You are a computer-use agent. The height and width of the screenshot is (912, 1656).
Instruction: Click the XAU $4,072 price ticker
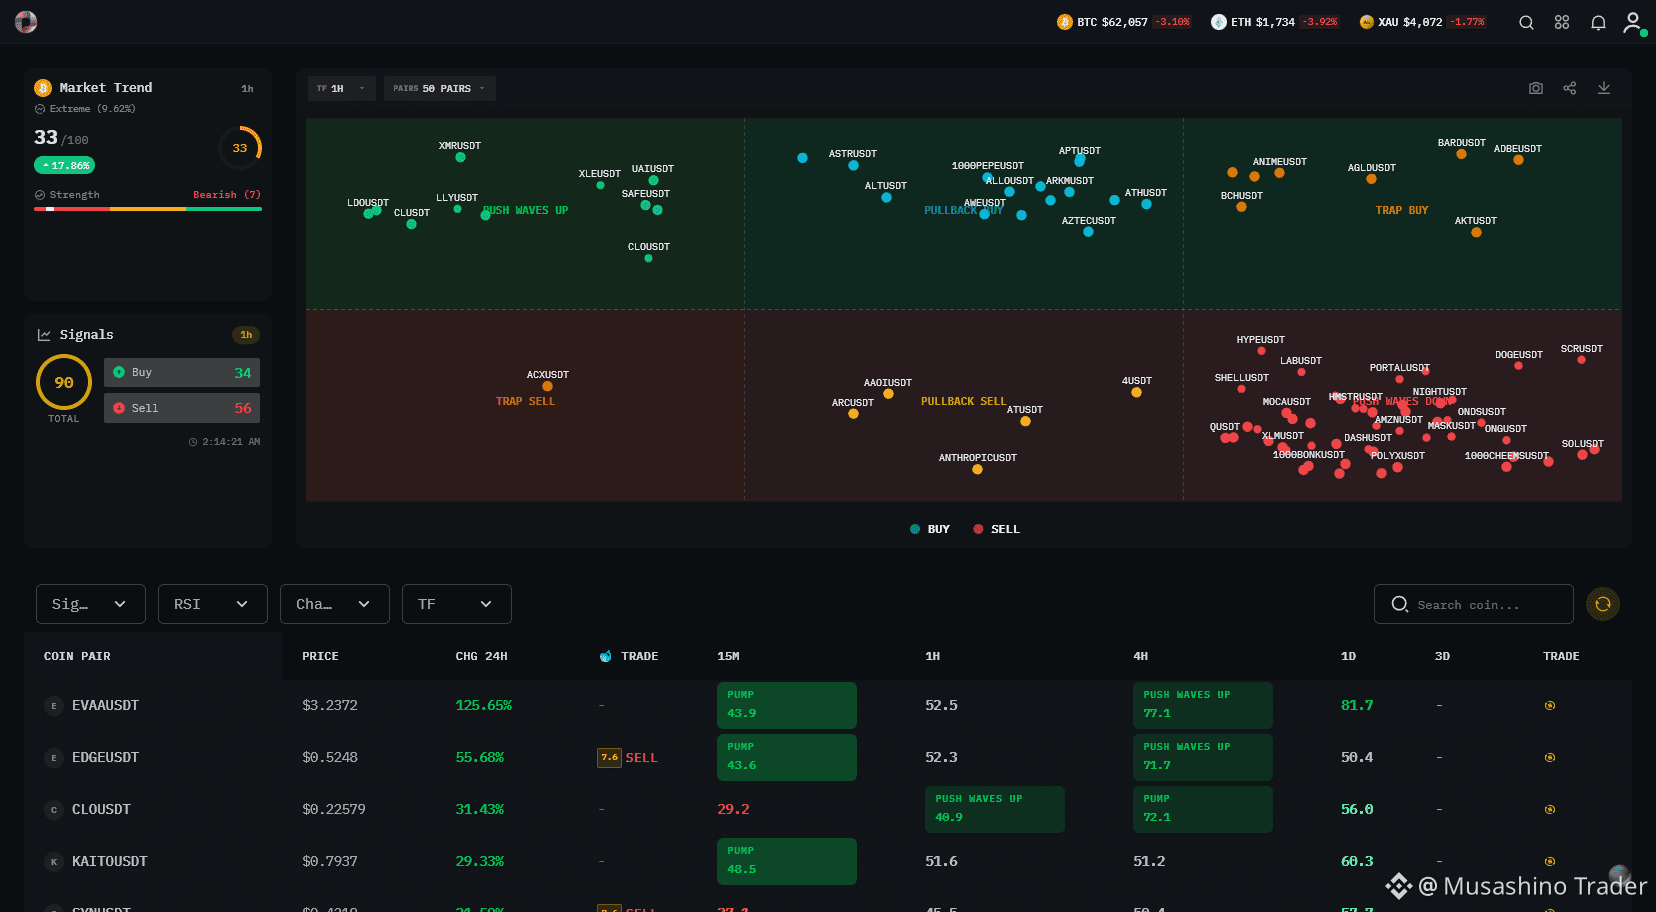click(x=1423, y=22)
